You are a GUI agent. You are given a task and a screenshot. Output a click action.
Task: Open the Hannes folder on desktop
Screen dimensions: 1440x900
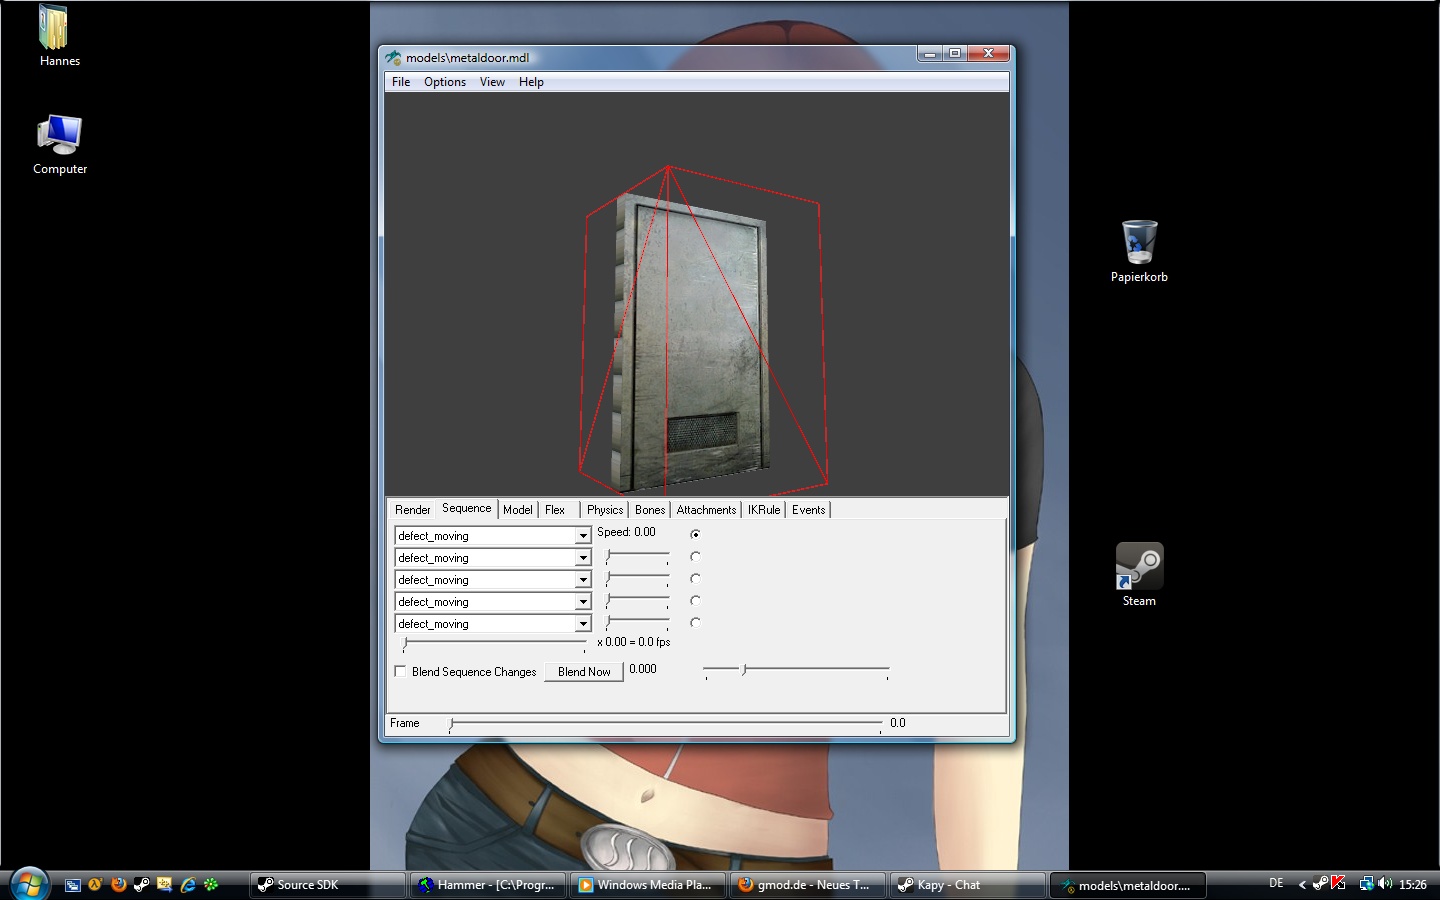pyautogui.click(x=54, y=28)
